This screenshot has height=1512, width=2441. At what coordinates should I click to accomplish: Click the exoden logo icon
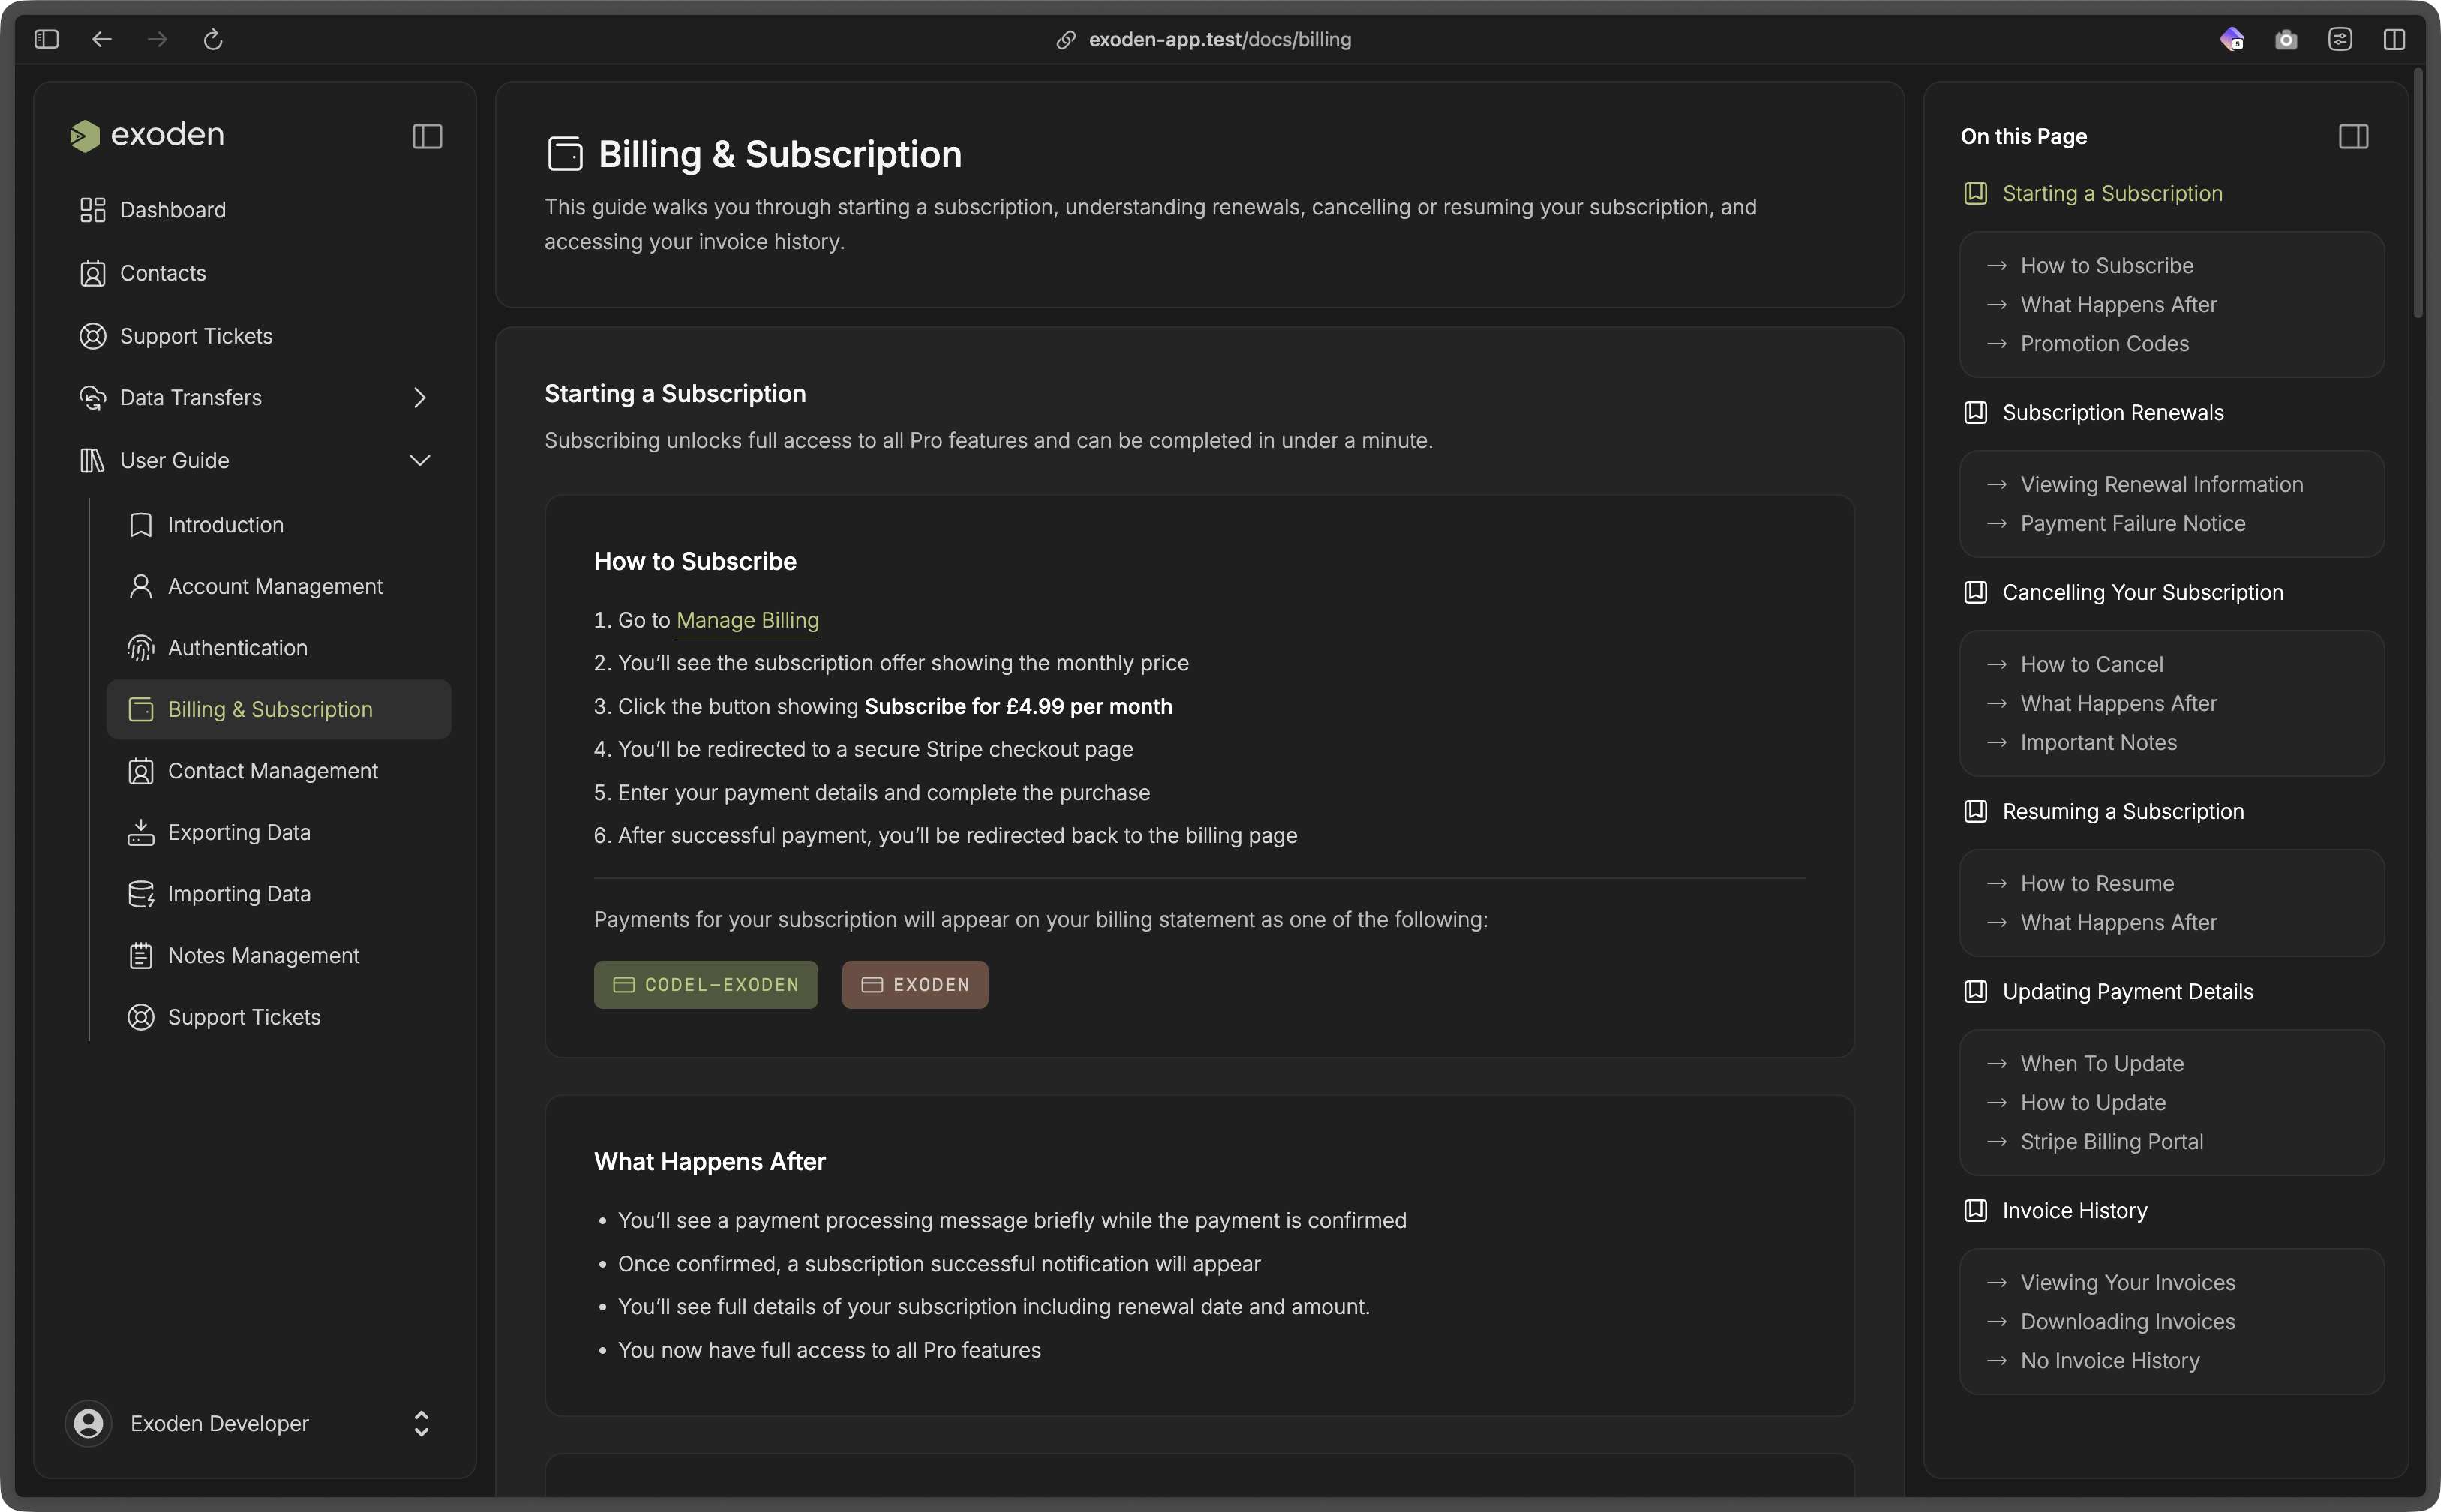[x=85, y=136]
